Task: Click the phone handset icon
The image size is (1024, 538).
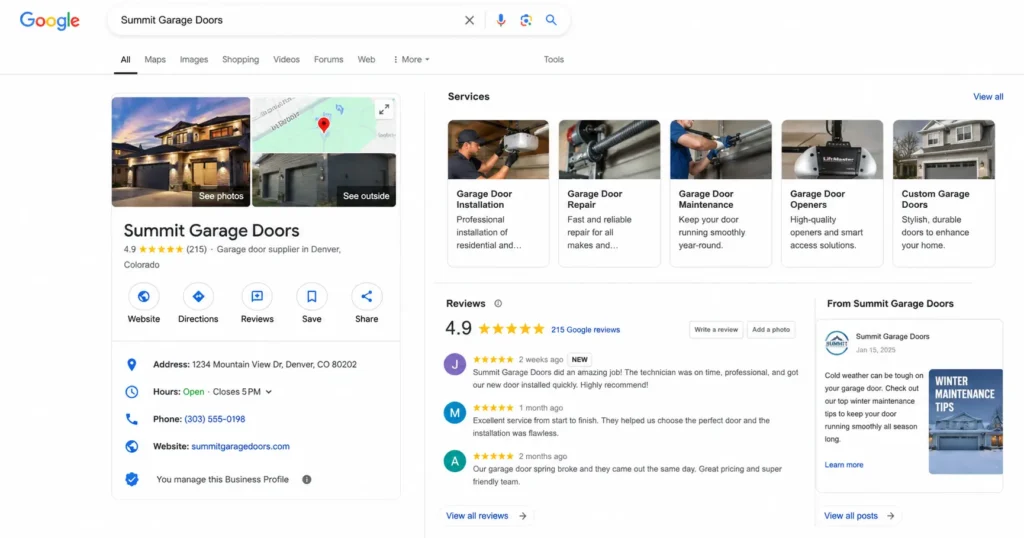Action: click(131, 419)
